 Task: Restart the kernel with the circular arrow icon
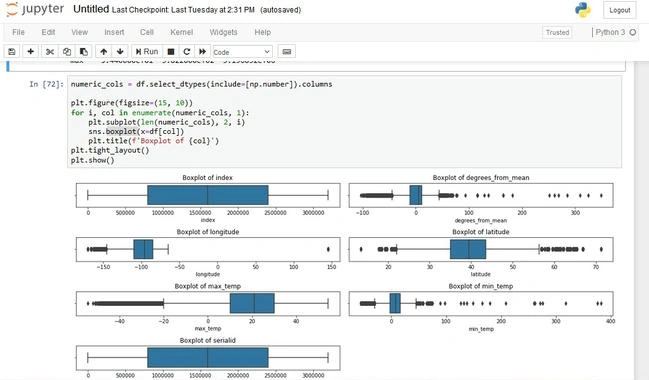coord(187,52)
